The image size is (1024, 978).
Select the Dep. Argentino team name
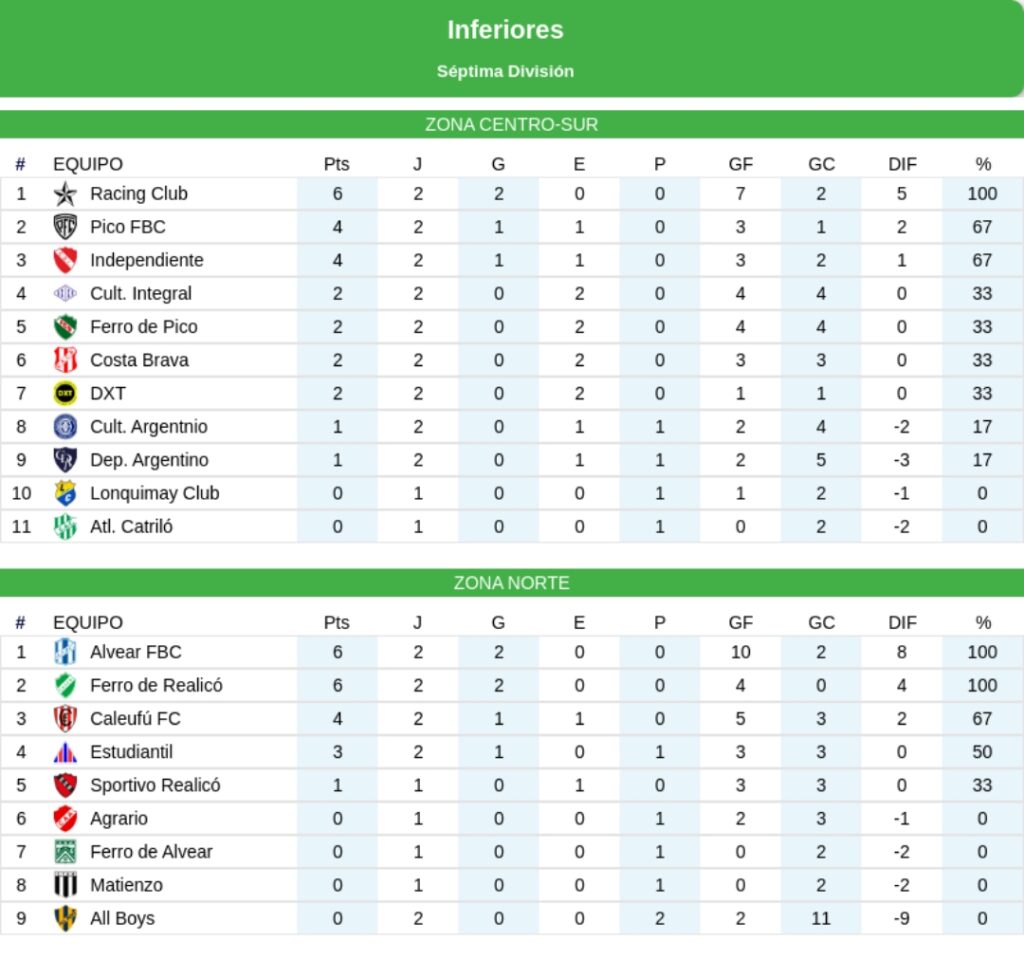[149, 460]
